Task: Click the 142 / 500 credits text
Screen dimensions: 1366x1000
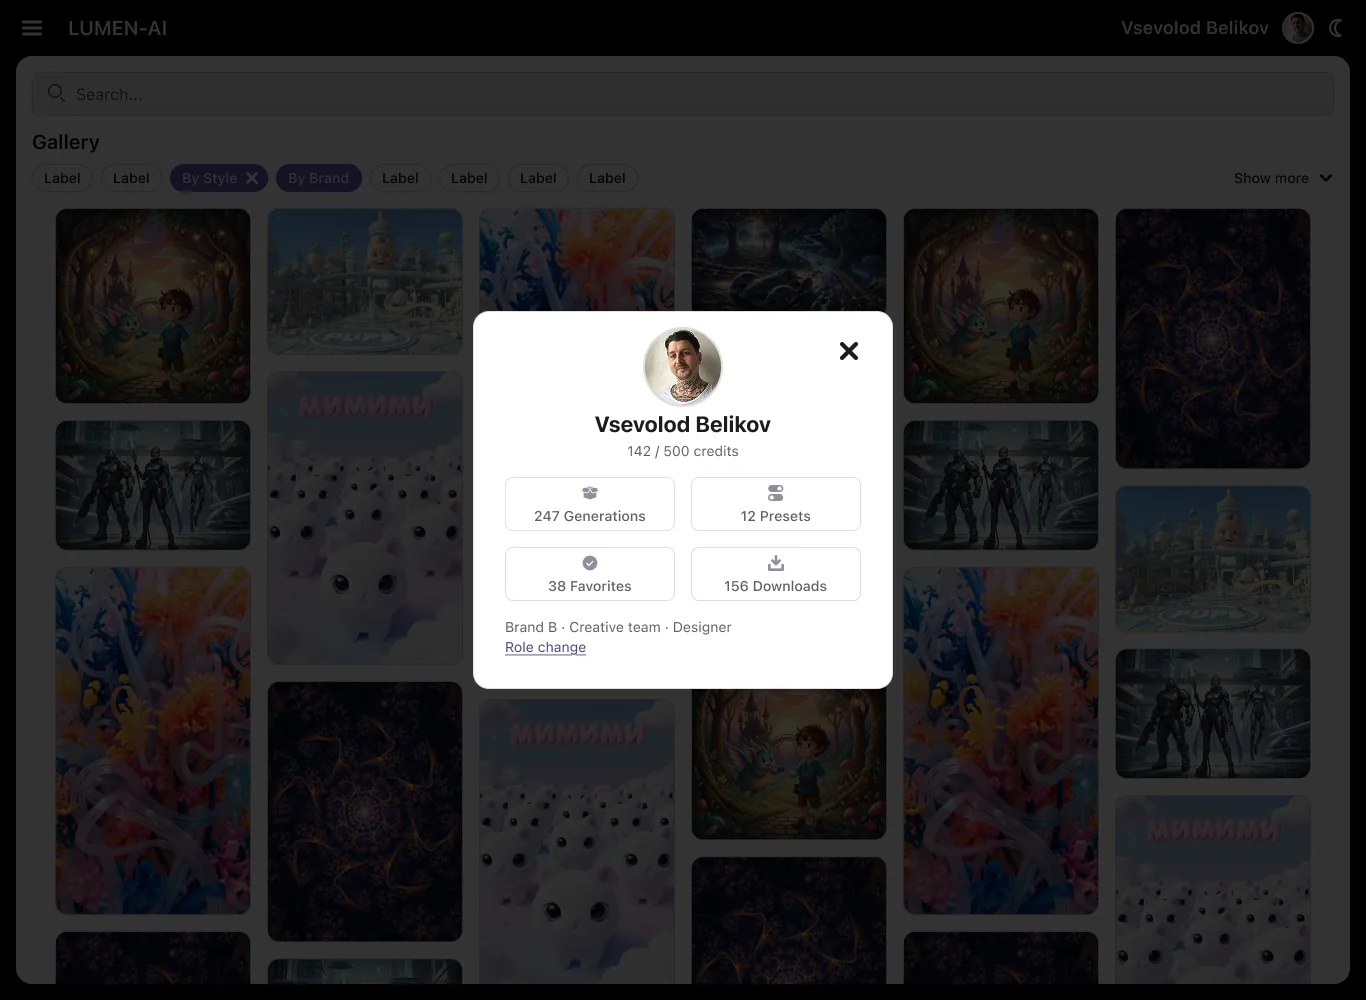Action: coord(683,451)
